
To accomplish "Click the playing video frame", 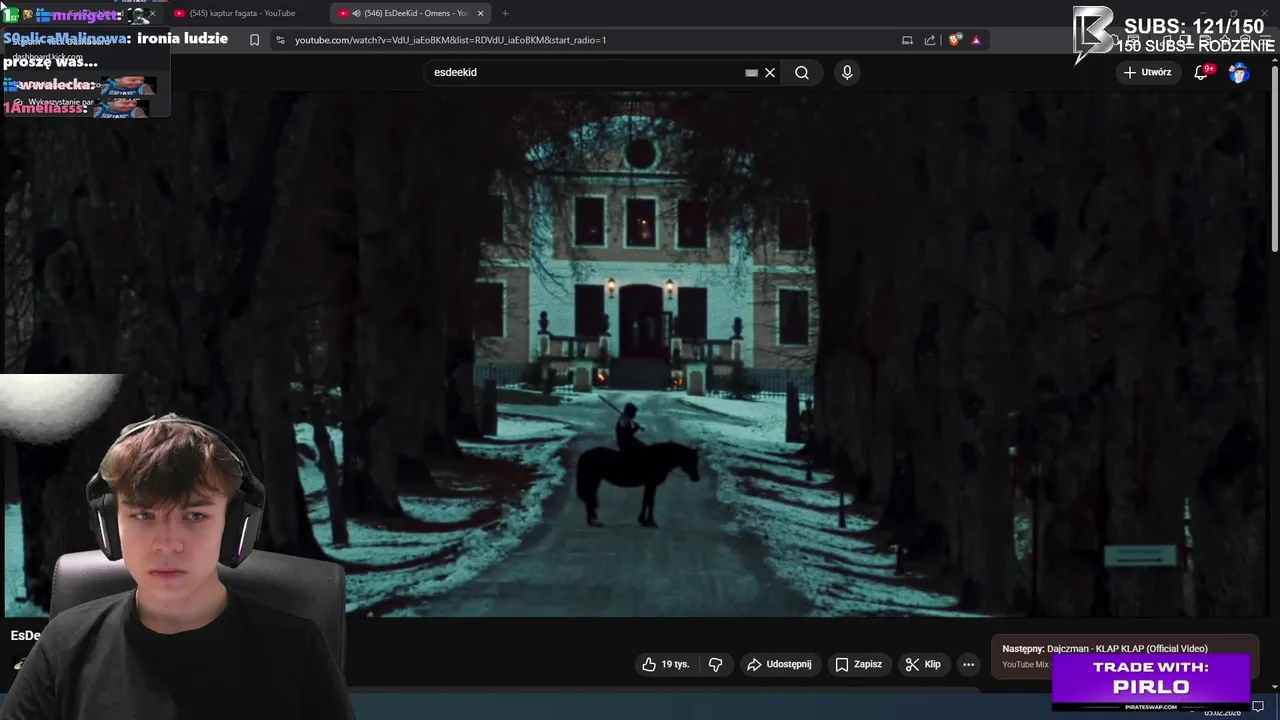I will (x=636, y=354).
